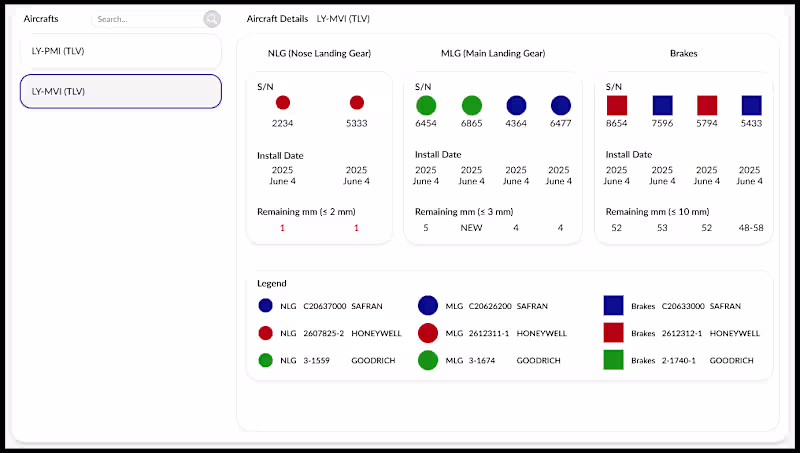Click MLG remaining value 5
The width and height of the screenshot is (800, 453).
[426, 228]
